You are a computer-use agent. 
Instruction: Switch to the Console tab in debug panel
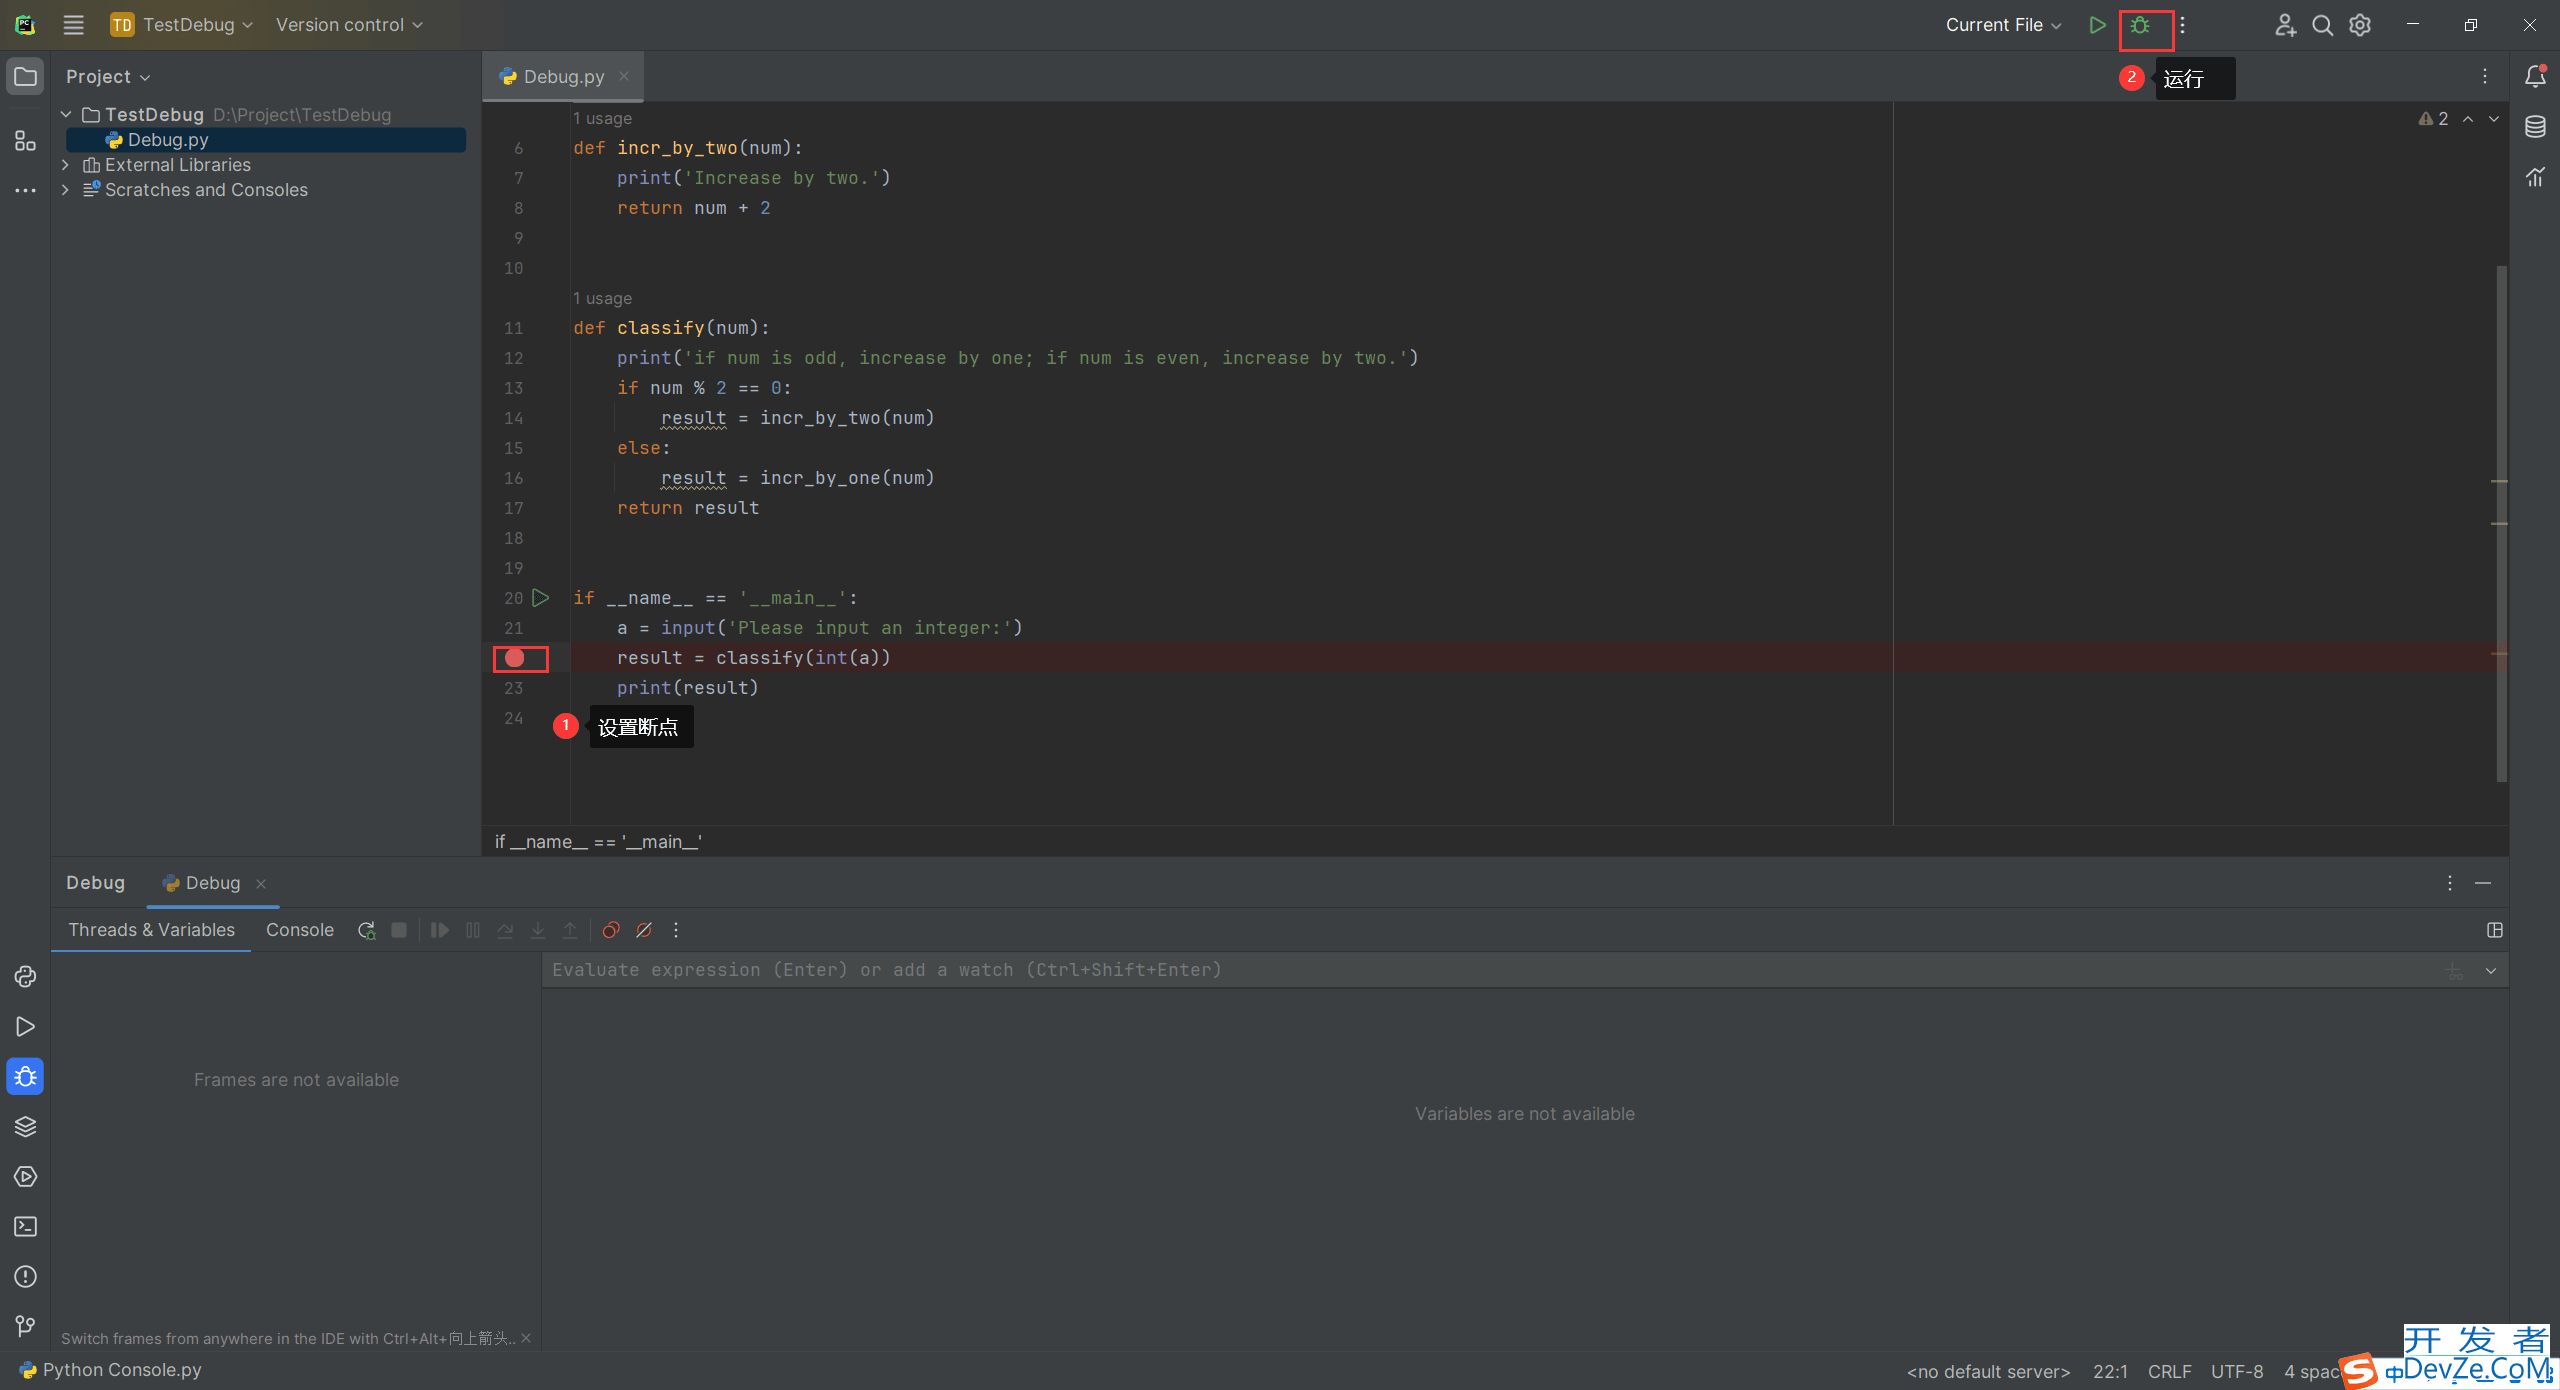298,930
